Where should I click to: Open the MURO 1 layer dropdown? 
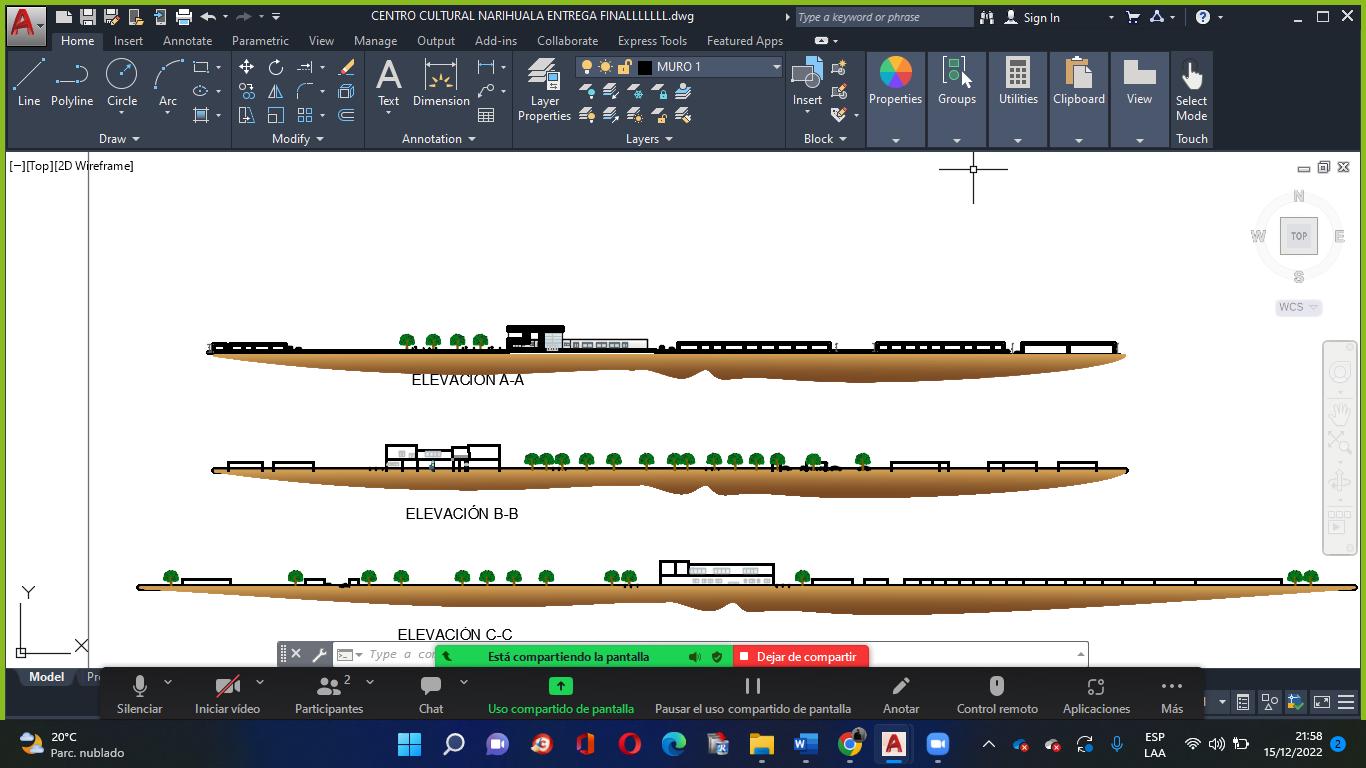click(776, 67)
